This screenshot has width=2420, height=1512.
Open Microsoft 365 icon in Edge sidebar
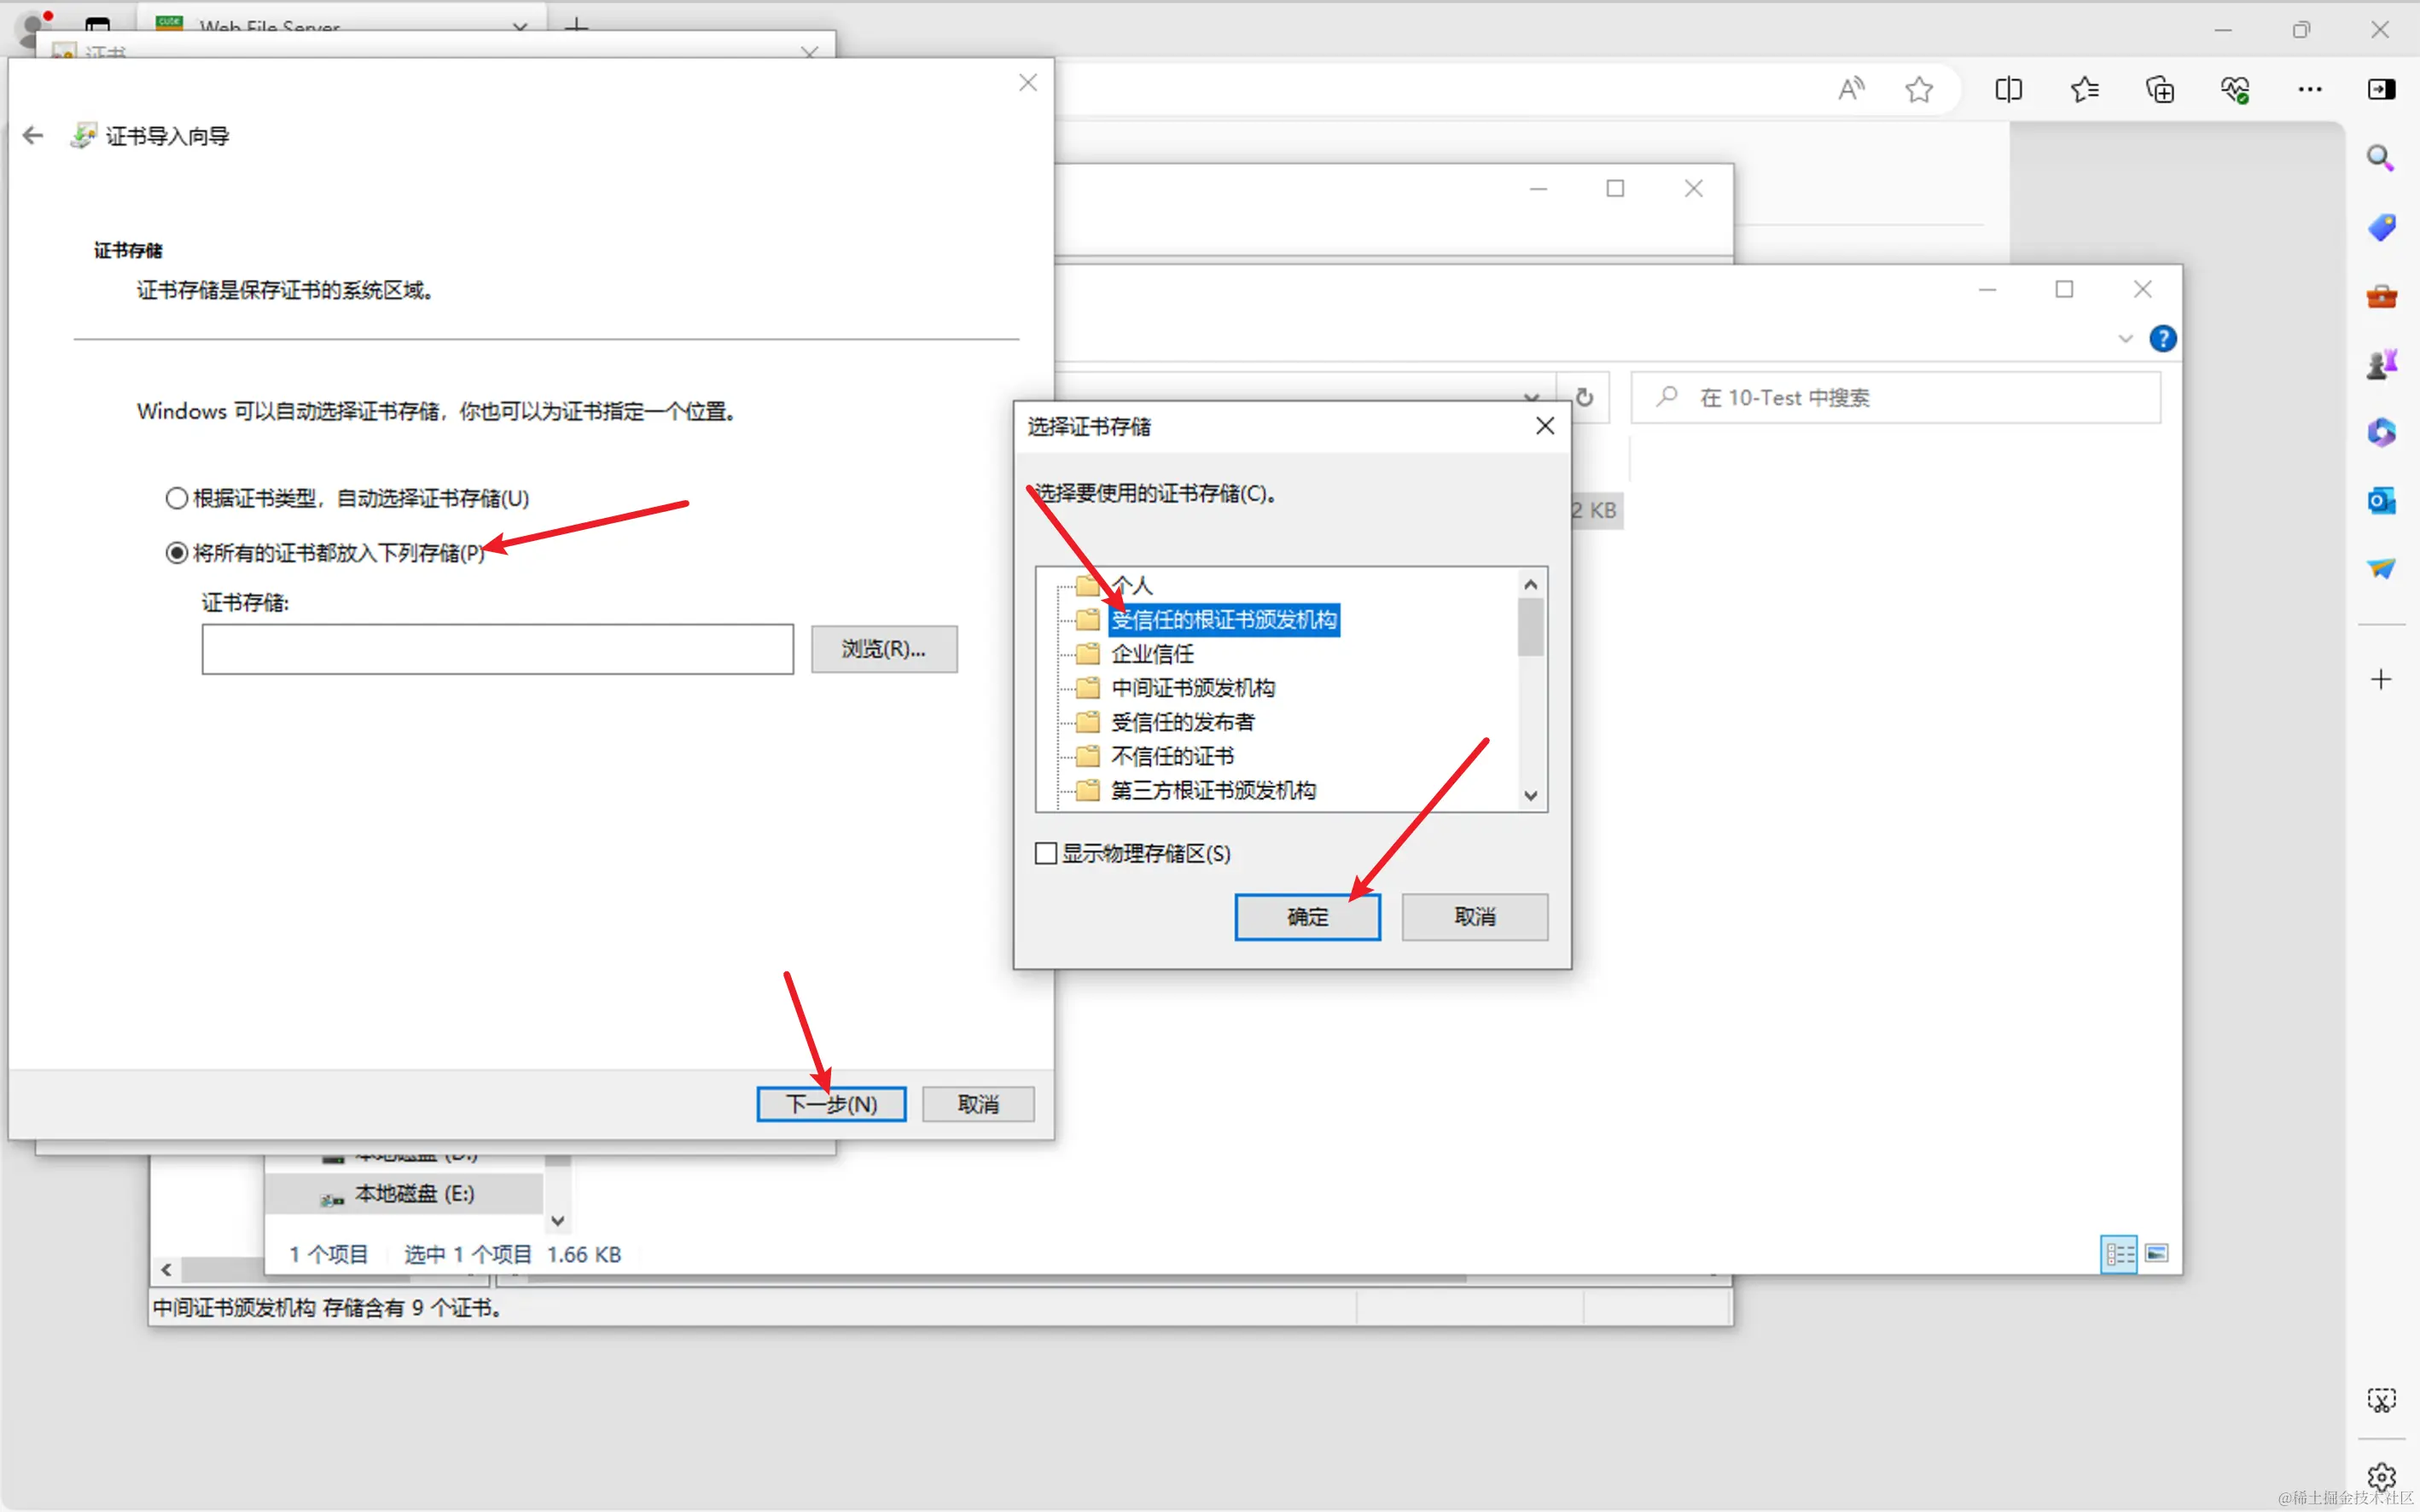coord(2381,432)
